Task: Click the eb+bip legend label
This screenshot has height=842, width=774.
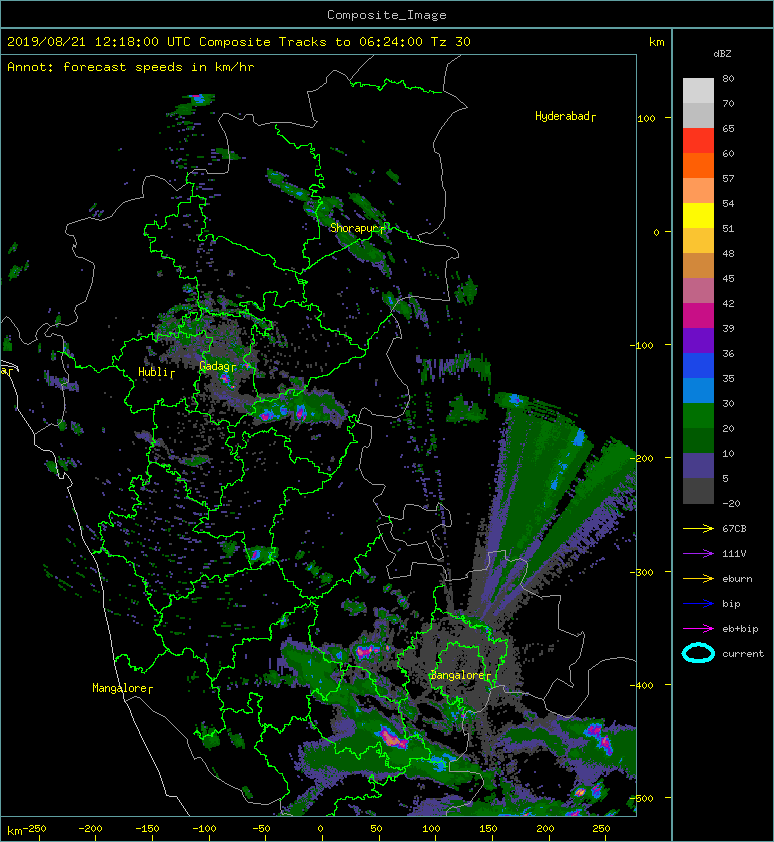Action: [x=740, y=629]
